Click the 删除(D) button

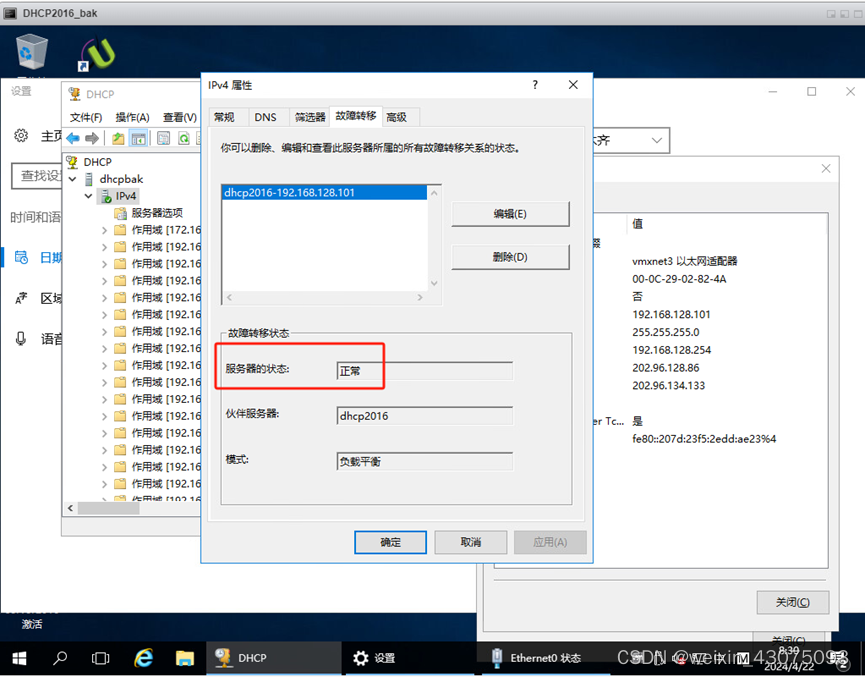click(510, 257)
